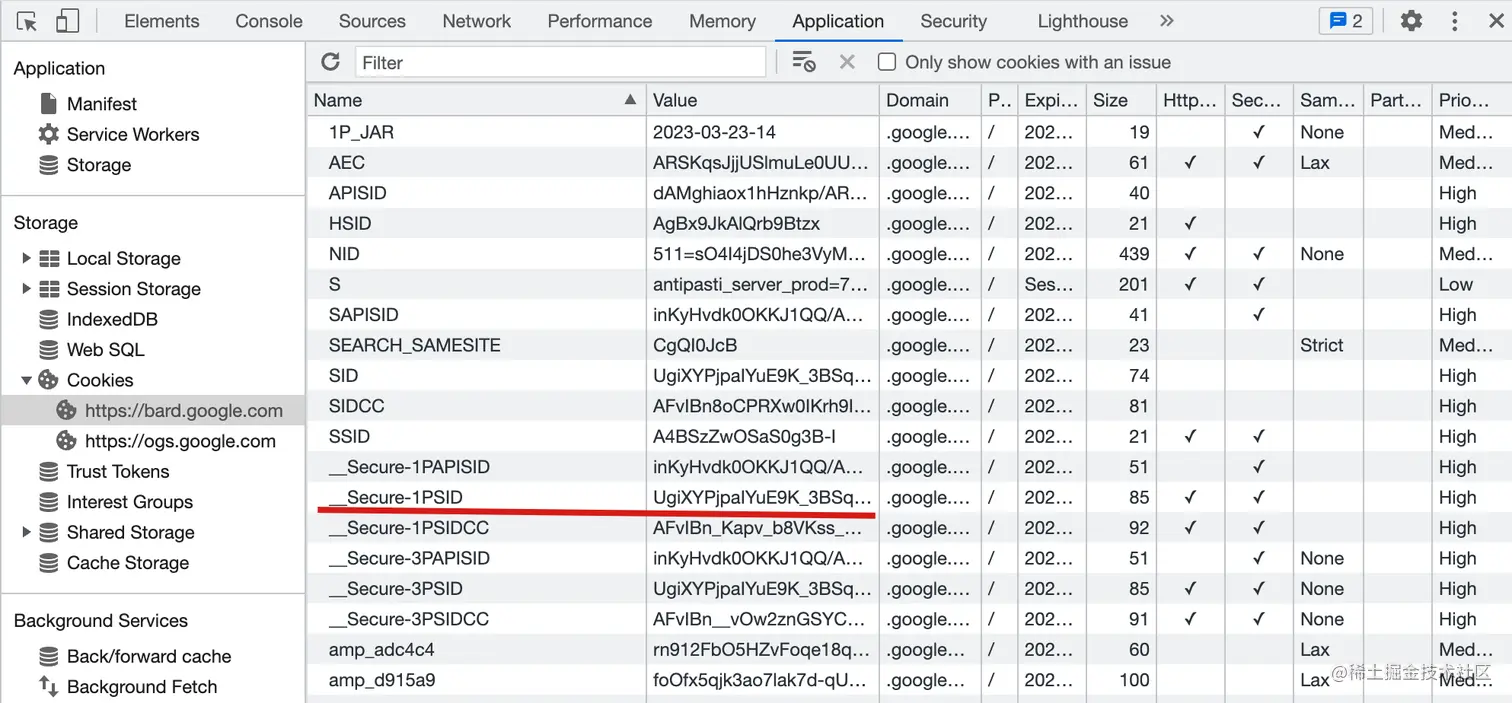
Task: Select the __Secure-1PSID cookie row
Action: [908, 497]
